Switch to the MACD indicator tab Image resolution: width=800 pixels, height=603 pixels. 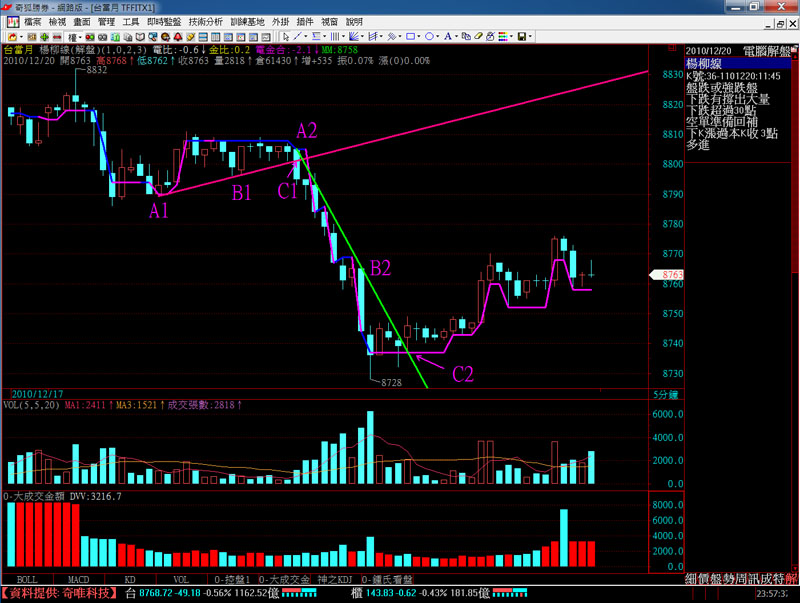pyautogui.click(x=79, y=579)
